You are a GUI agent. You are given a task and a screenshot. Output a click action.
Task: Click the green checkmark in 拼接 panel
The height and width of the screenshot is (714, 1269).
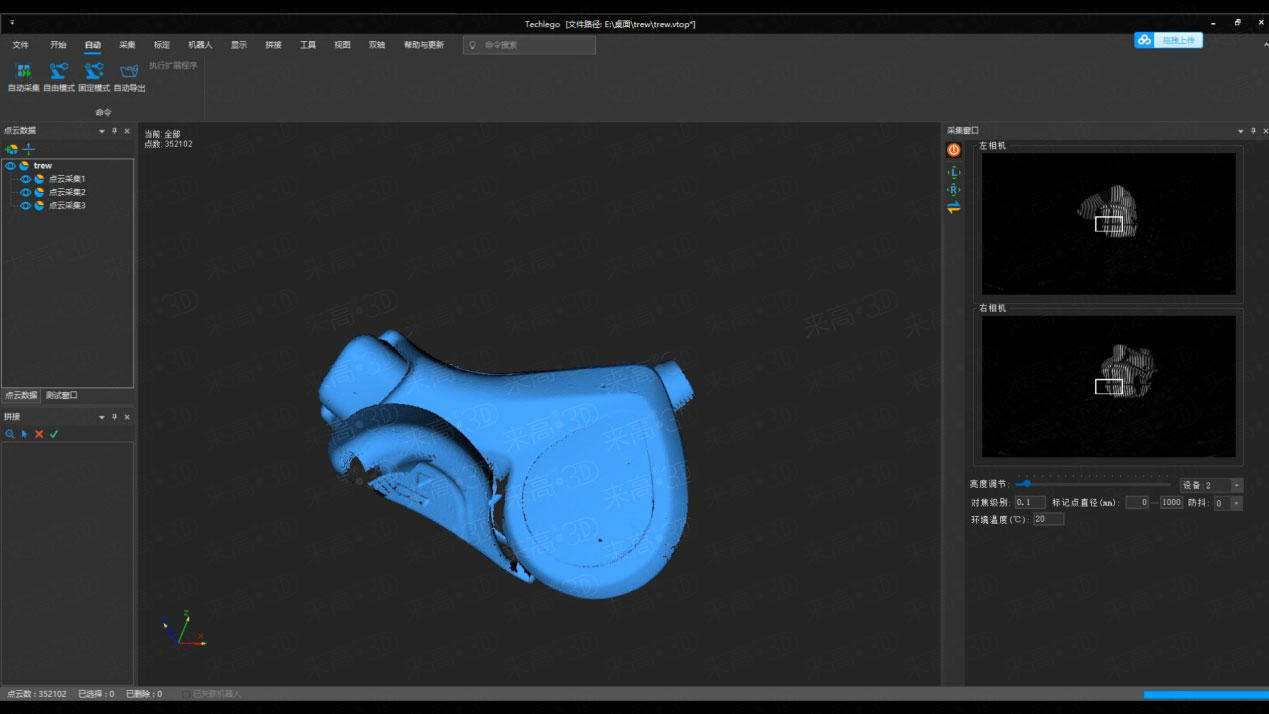pyautogui.click(x=54, y=434)
